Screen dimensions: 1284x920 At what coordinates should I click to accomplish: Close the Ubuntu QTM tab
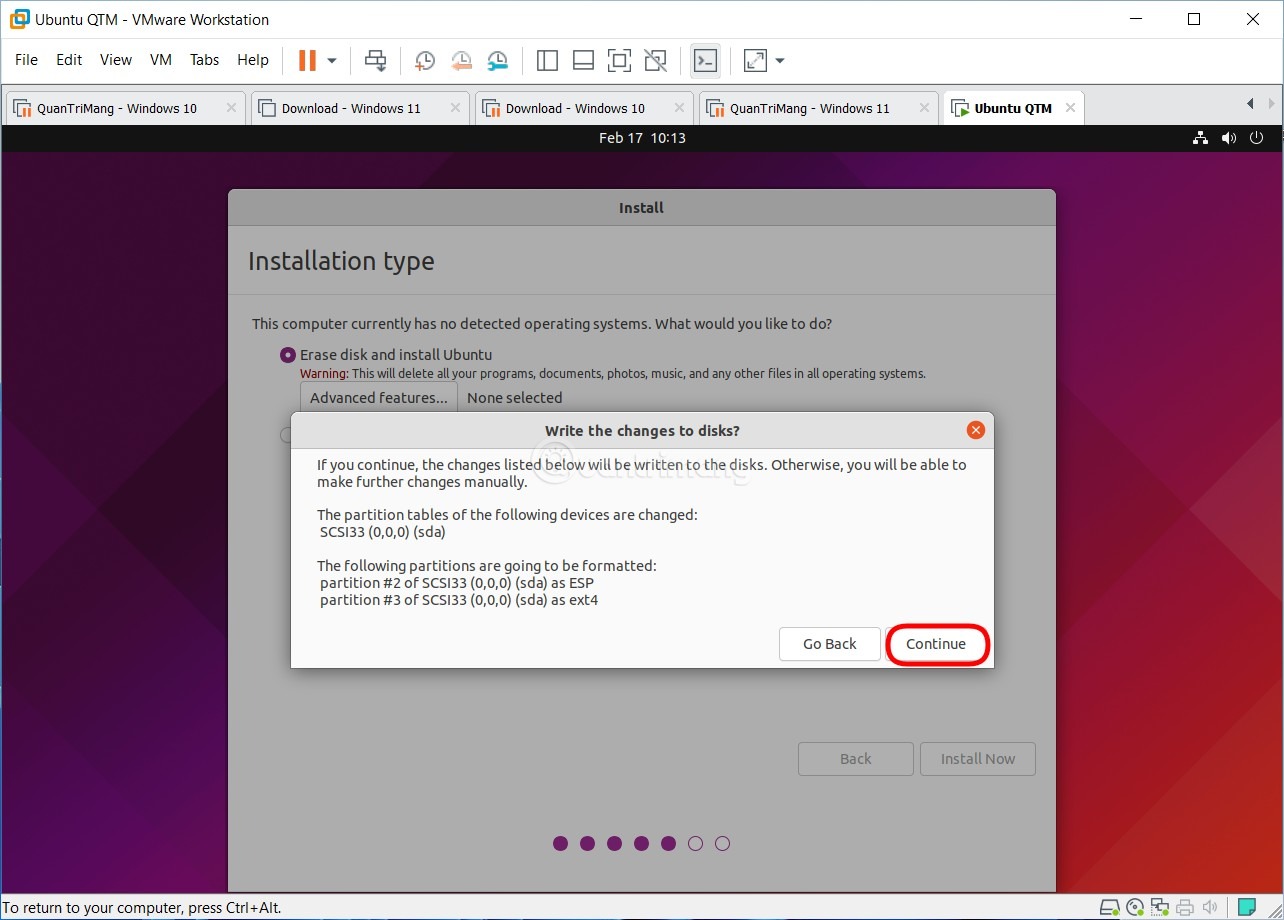point(1071,108)
